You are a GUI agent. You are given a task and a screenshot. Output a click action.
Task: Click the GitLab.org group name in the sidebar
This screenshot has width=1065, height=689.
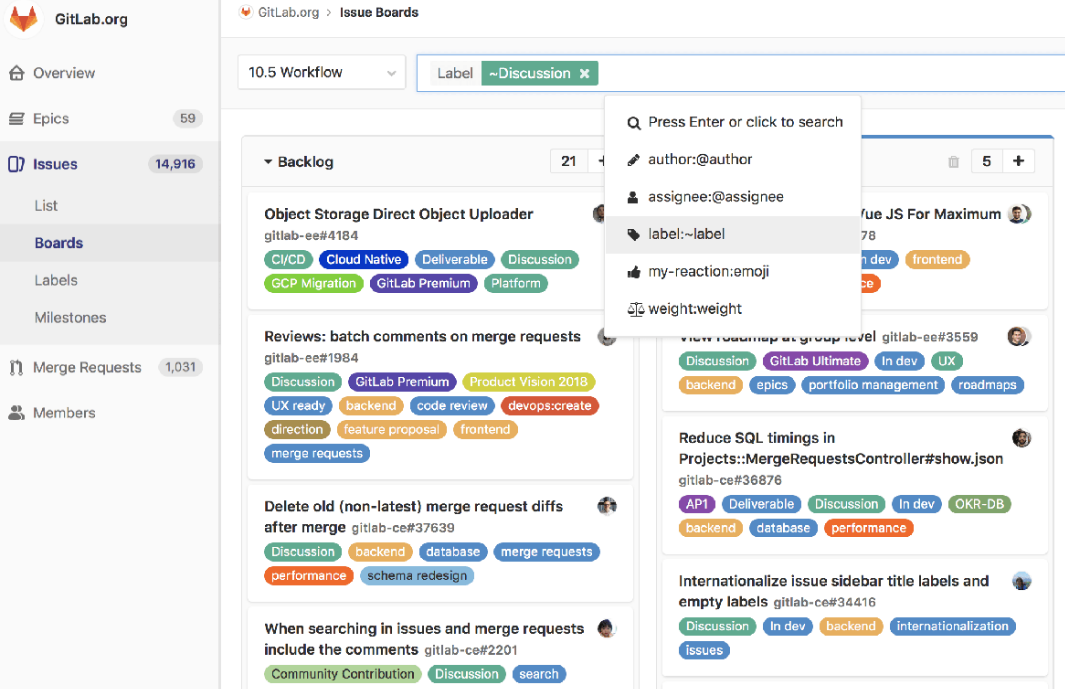(x=91, y=19)
